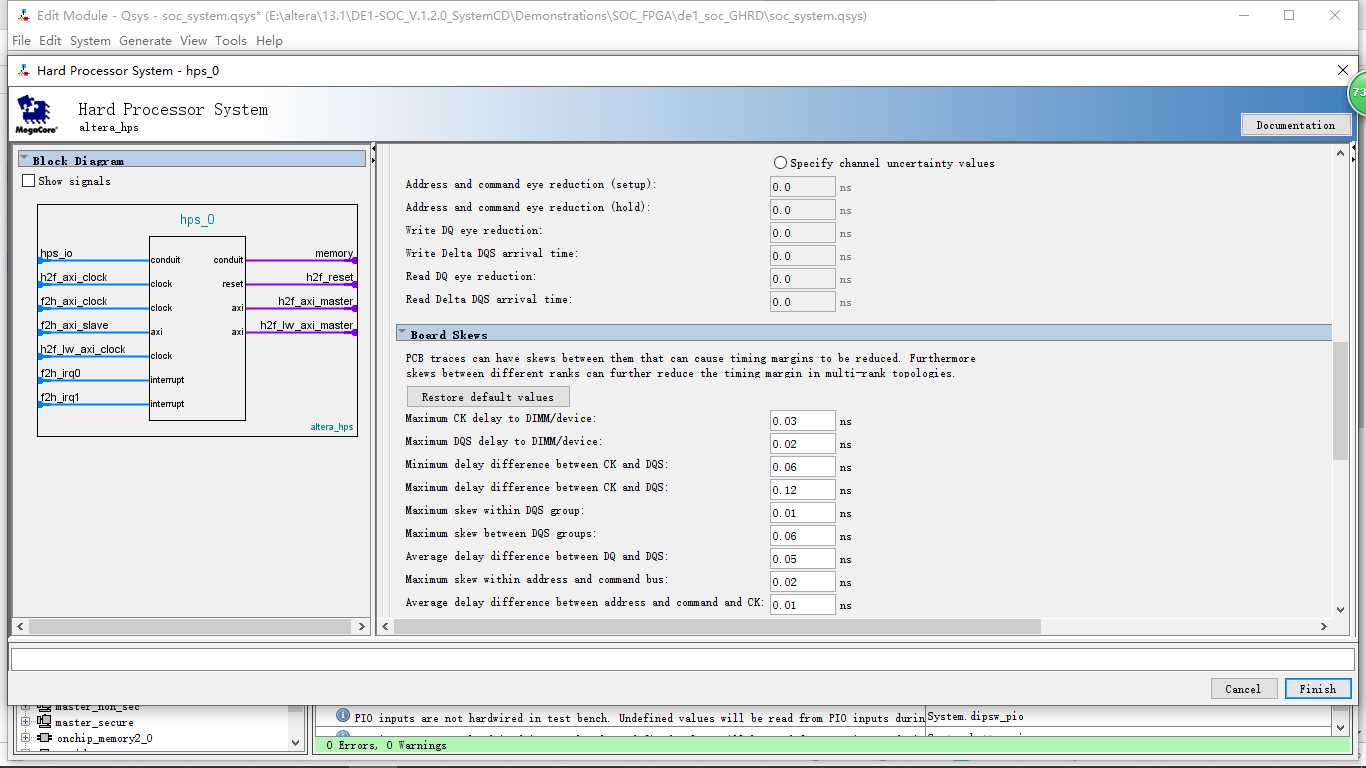
Task: Click the hps_io conduit signal label
Action: click(x=57, y=254)
